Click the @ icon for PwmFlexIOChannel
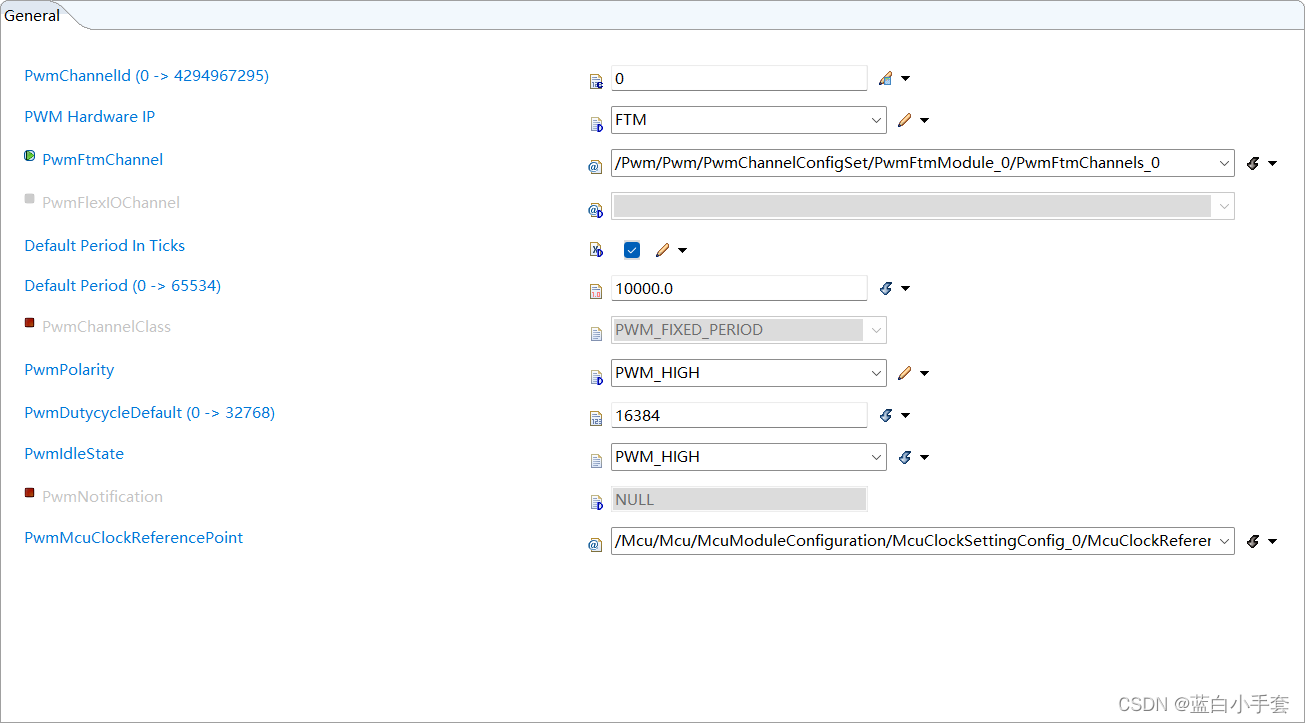 pyautogui.click(x=595, y=210)
